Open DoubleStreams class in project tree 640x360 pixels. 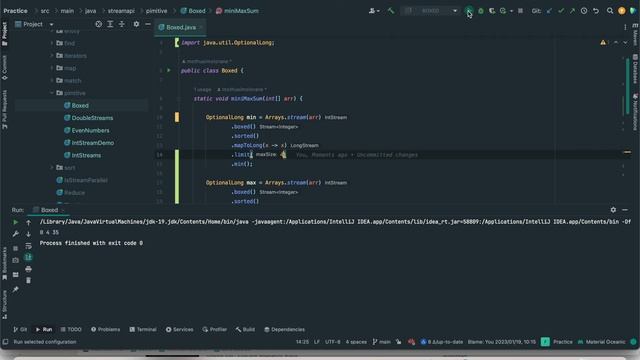92,118
